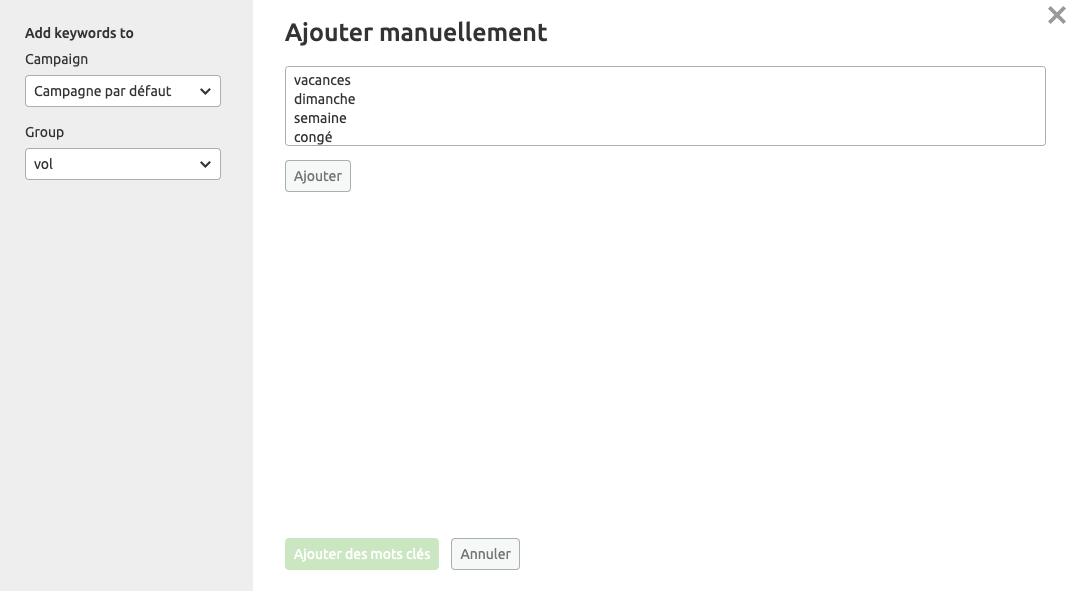Screen dimensions: 1068x591
Task: Click the chevron on the Campaign selector
Action: (x=206, y=91)
